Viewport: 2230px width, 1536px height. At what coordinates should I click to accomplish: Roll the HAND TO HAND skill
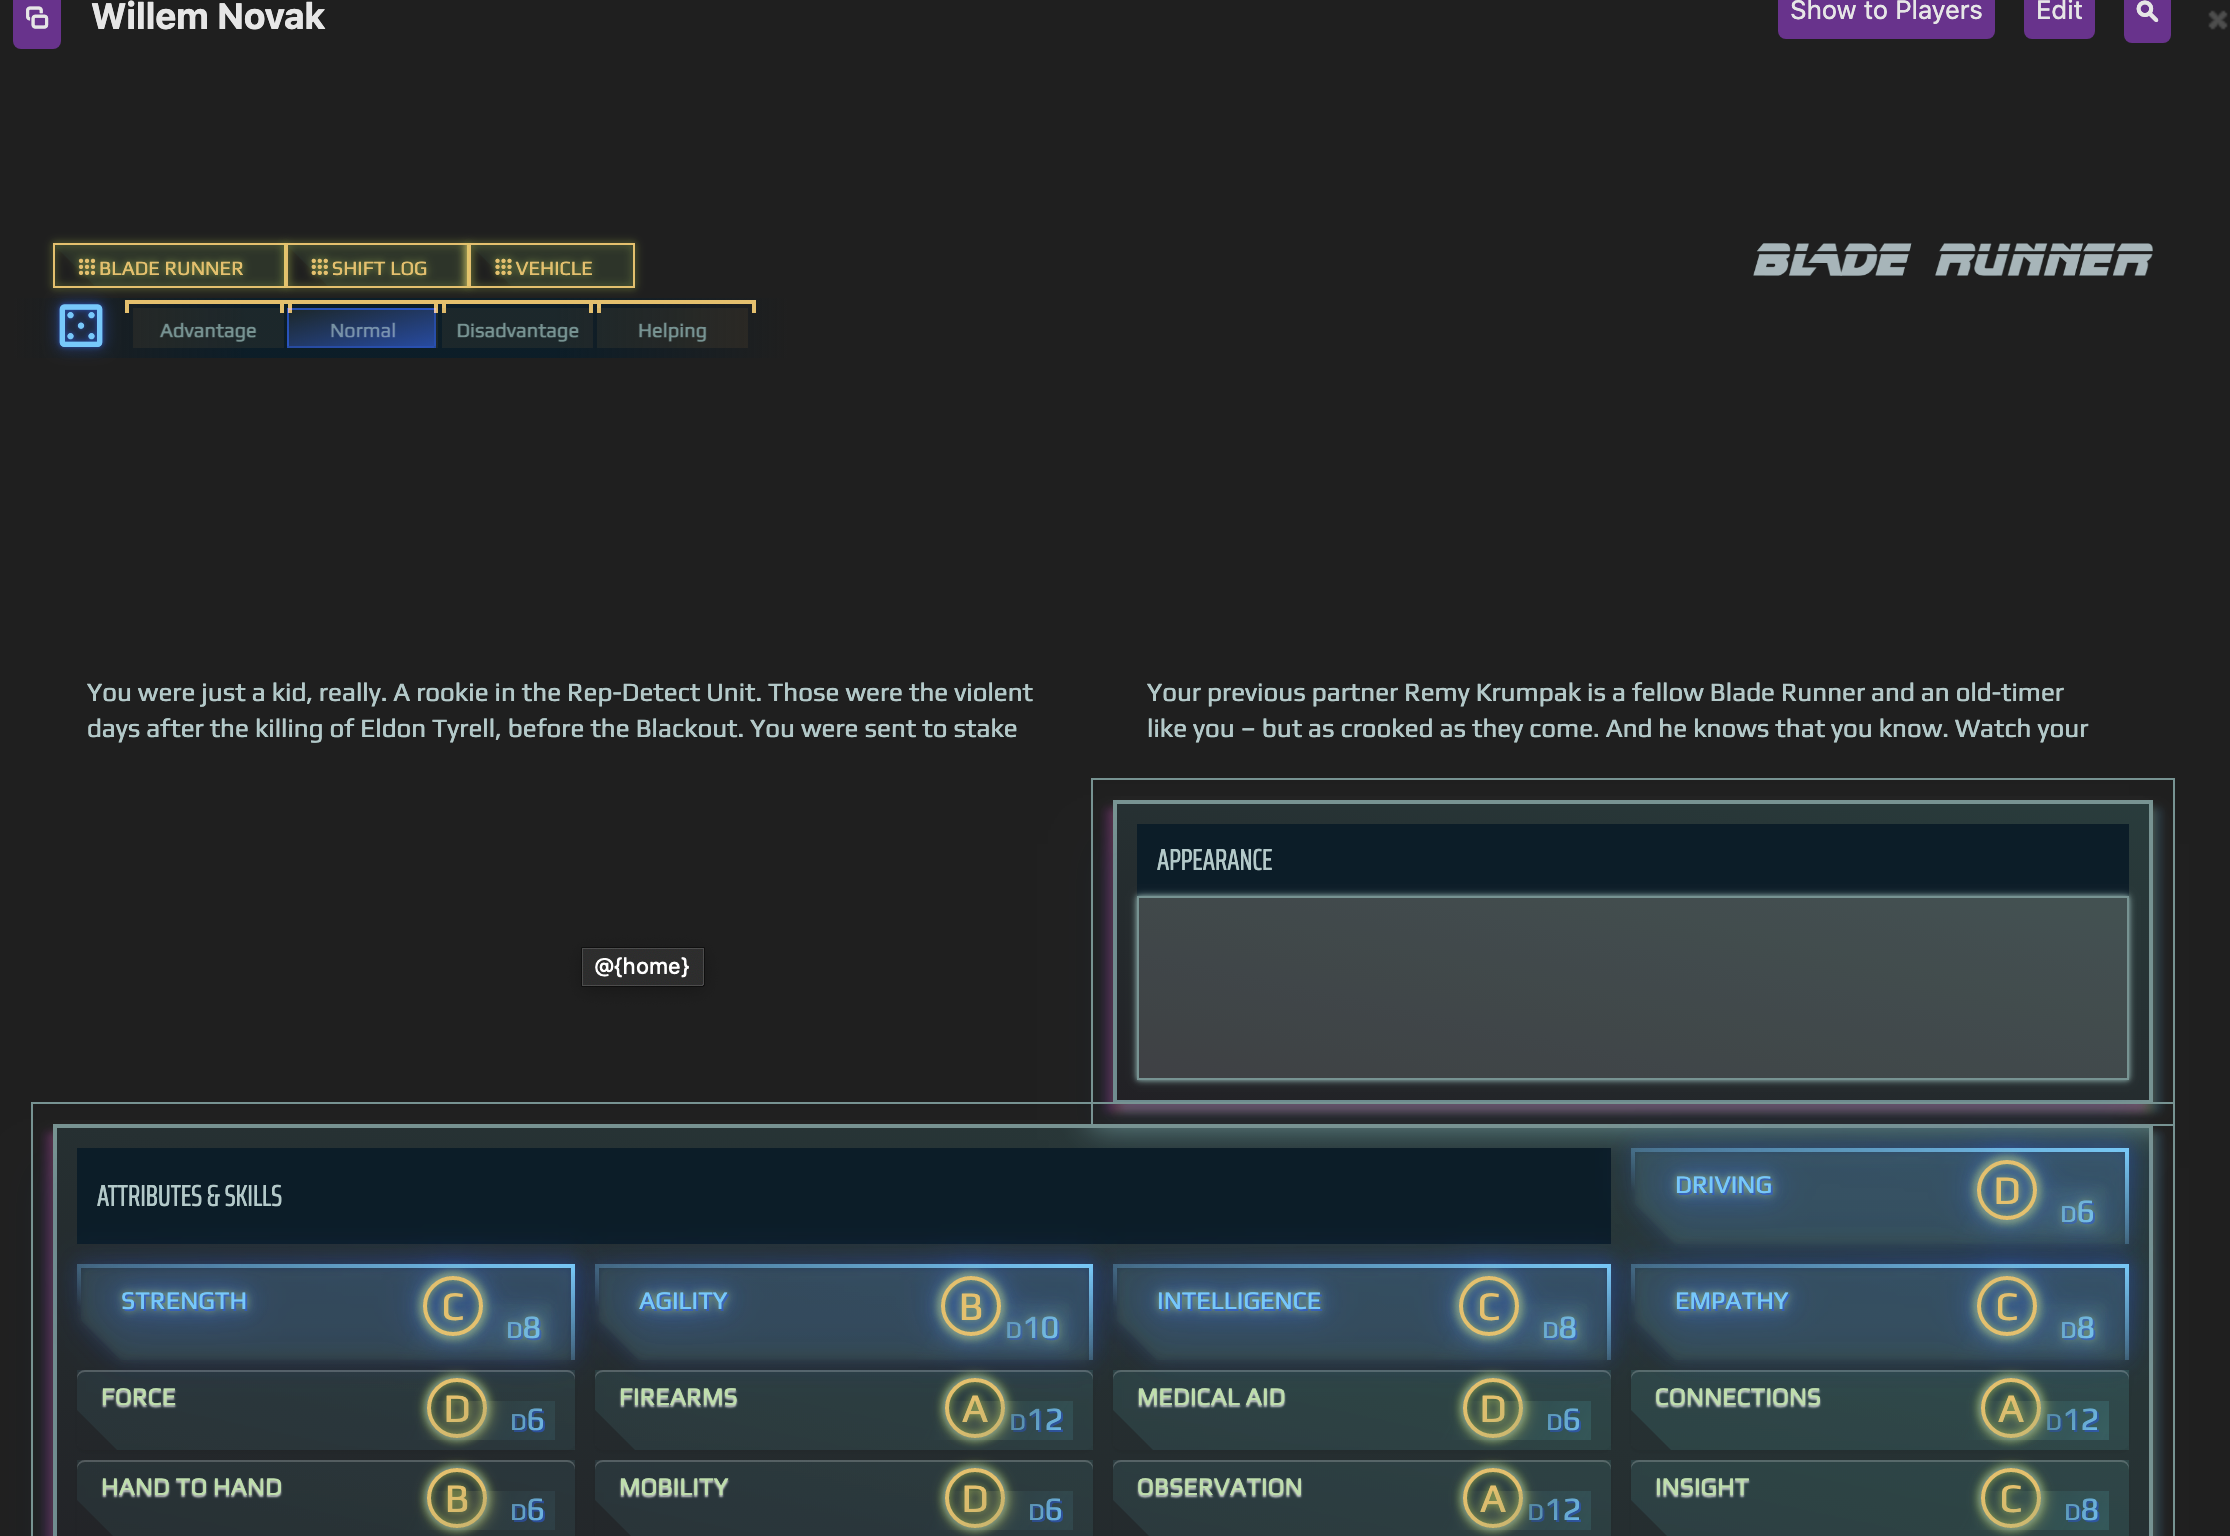tap(191, 1488)
